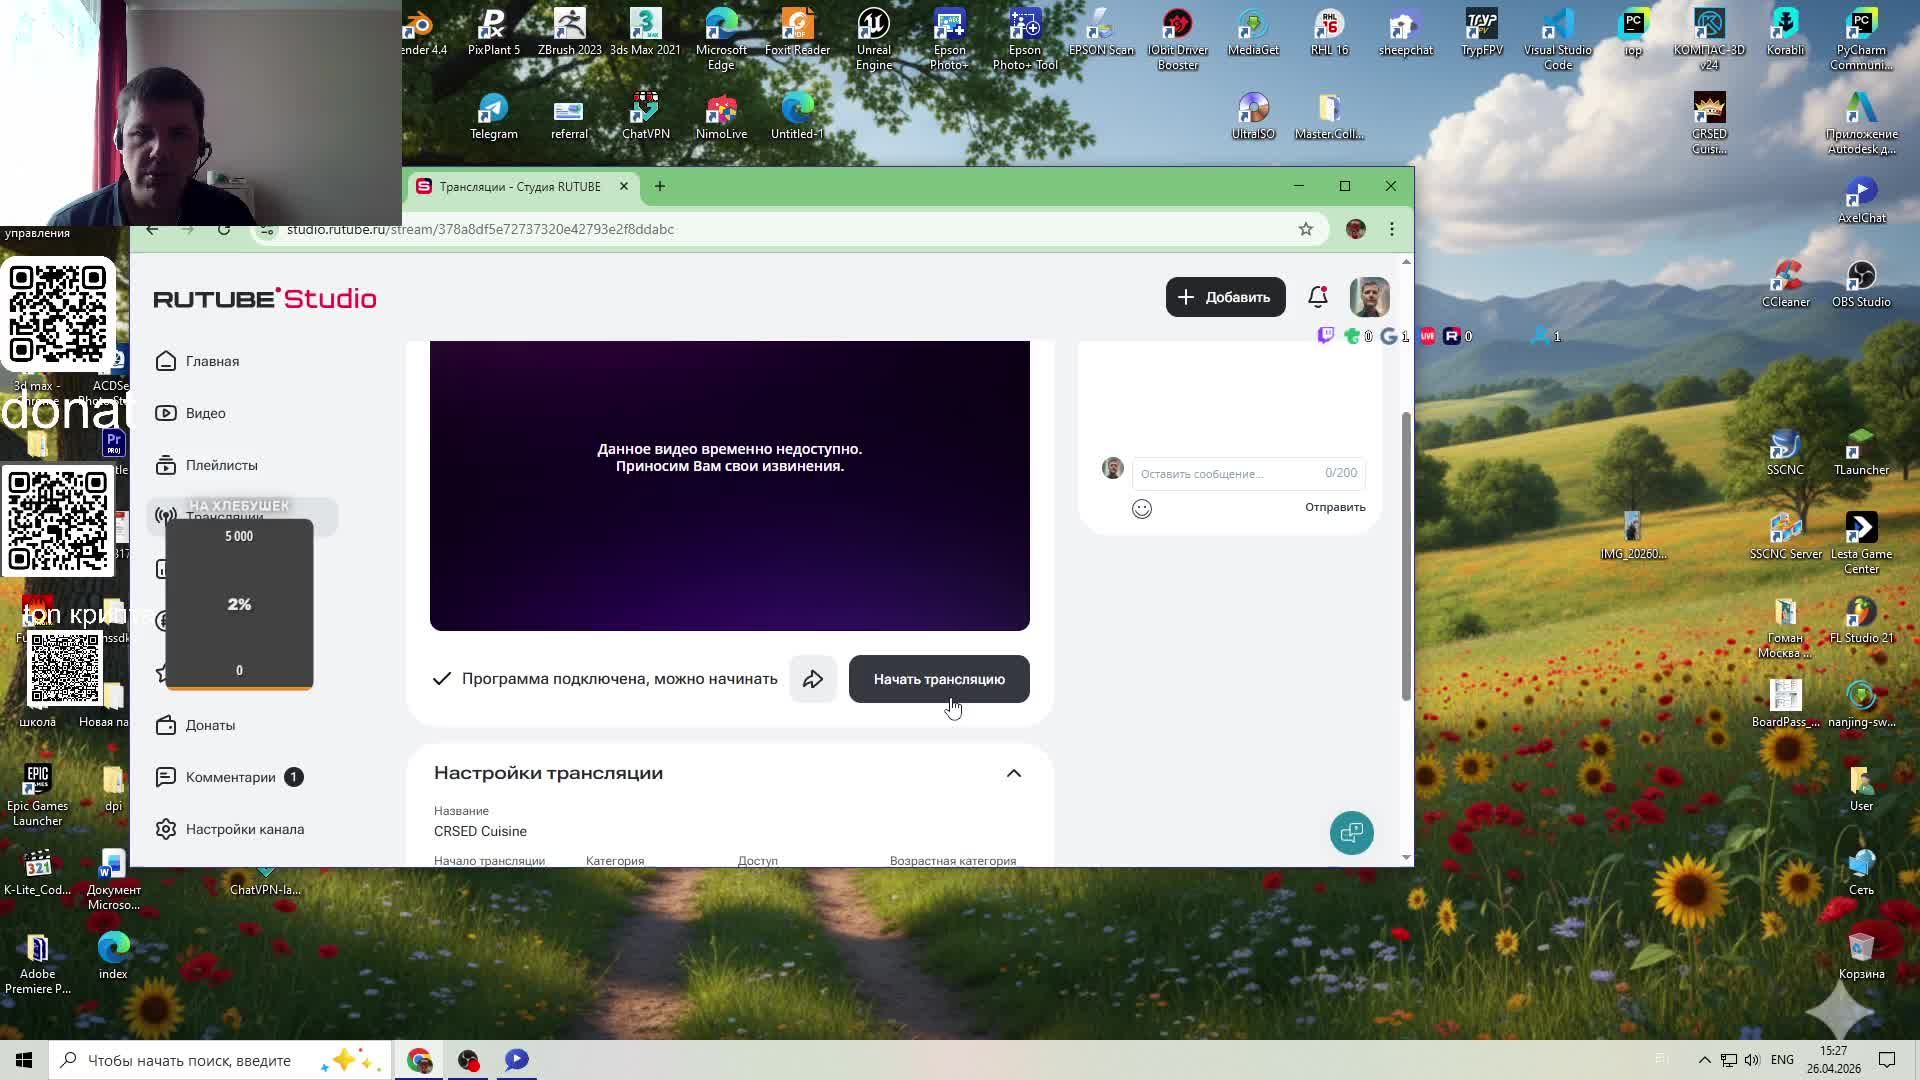
Task: Reload the page with refresh icon
Action: pos(224,230)
